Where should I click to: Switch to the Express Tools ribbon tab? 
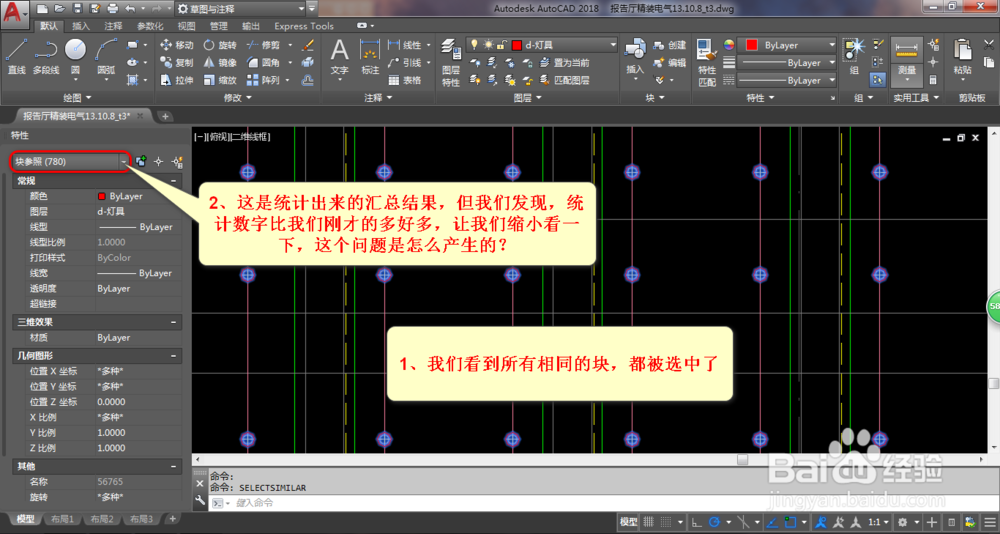click(x=304, y=26)
